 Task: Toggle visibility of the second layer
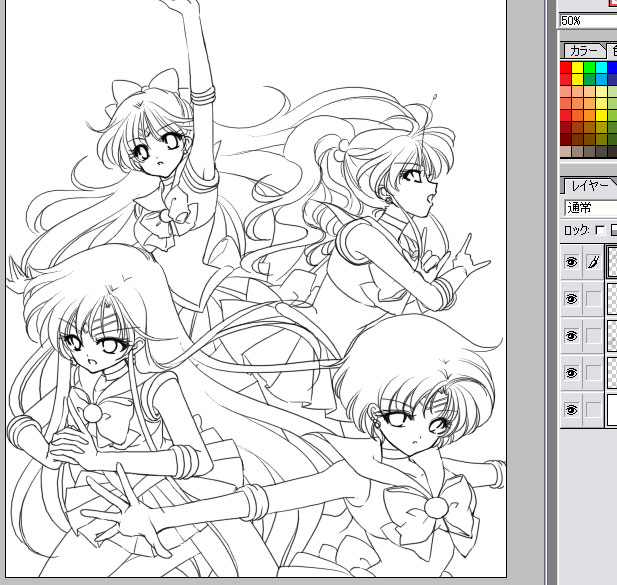(571, 299)
